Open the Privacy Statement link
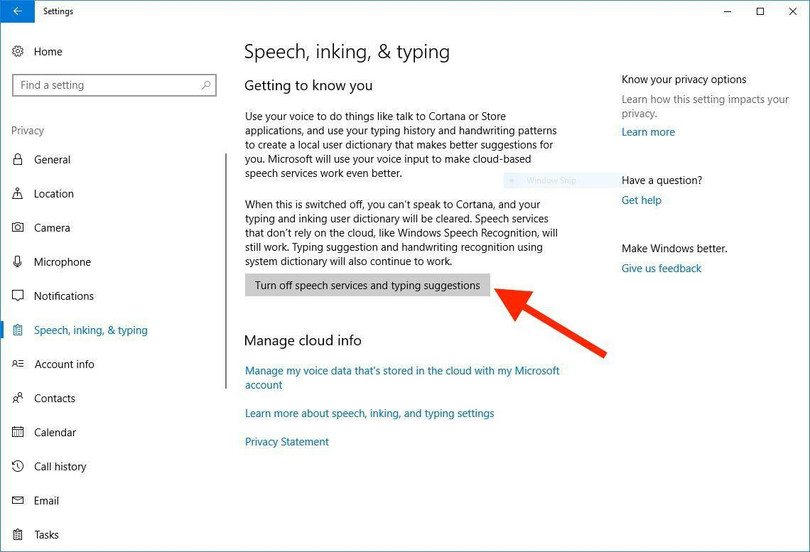Viewport: 810px width, 552px height. click(287, 442)
